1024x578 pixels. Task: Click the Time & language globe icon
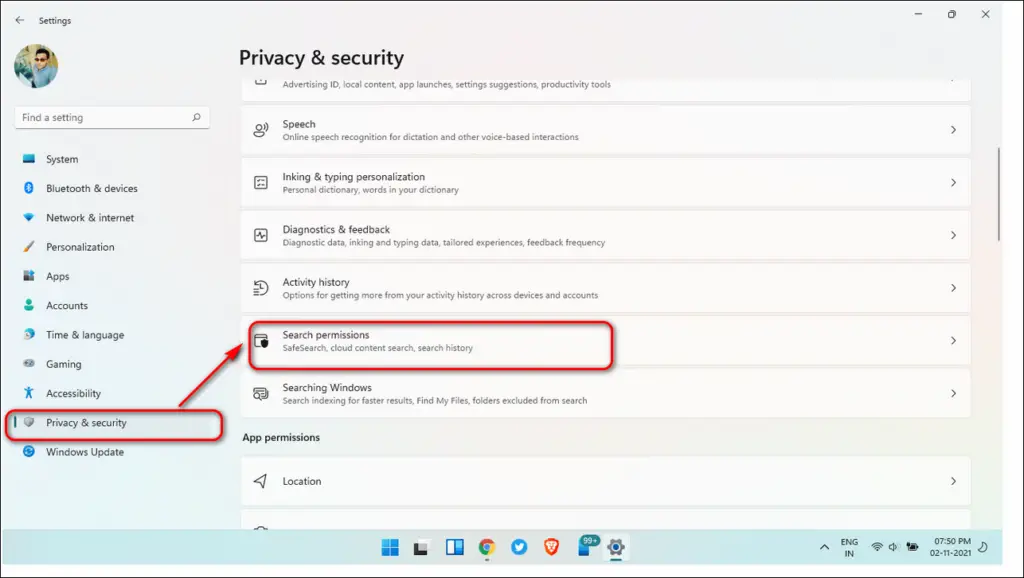(29, 334)
